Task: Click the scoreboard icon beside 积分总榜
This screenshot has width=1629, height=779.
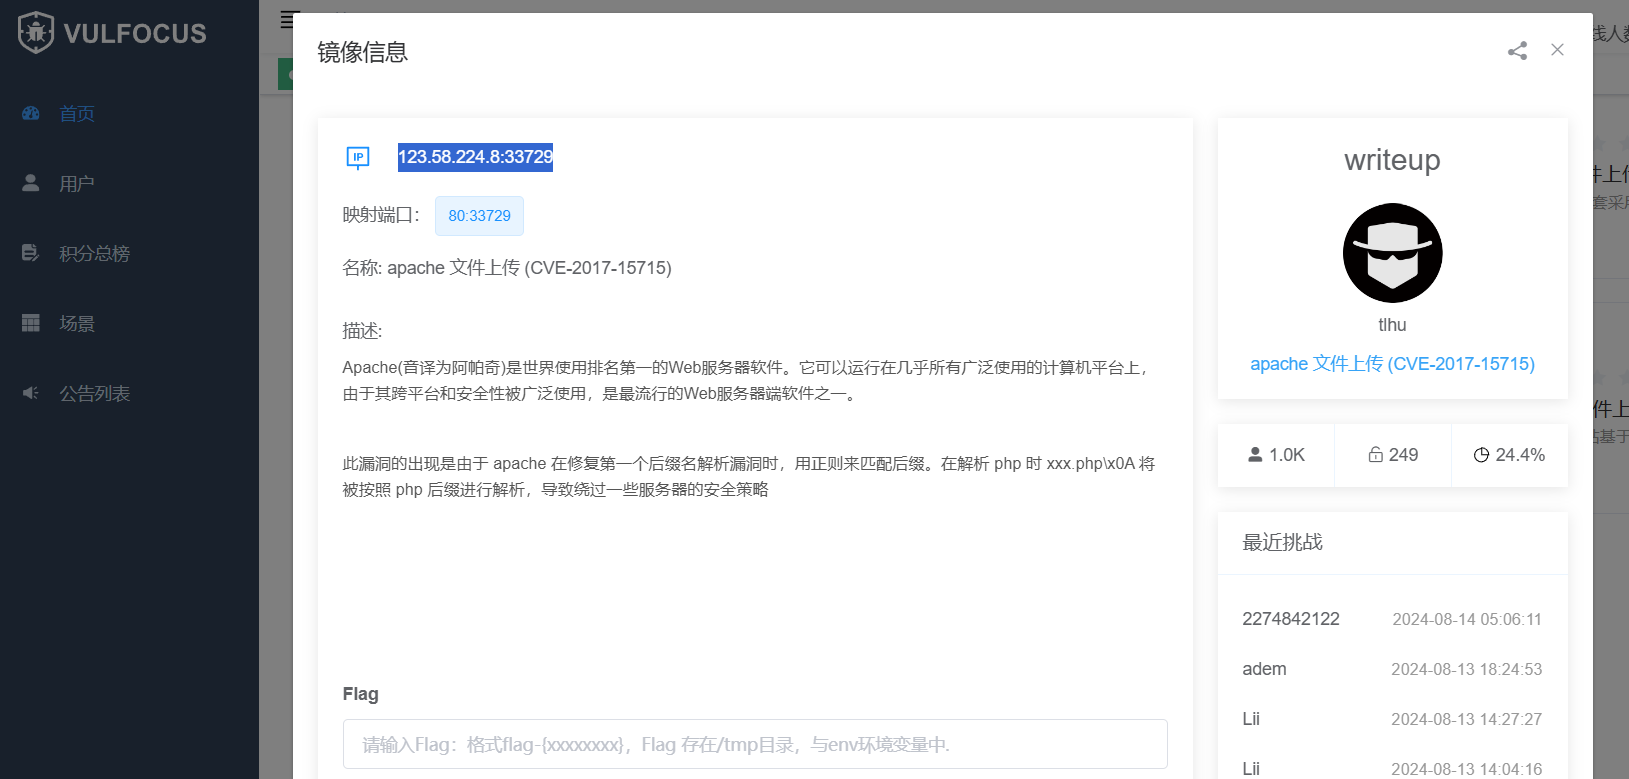Action: point(31,253)
